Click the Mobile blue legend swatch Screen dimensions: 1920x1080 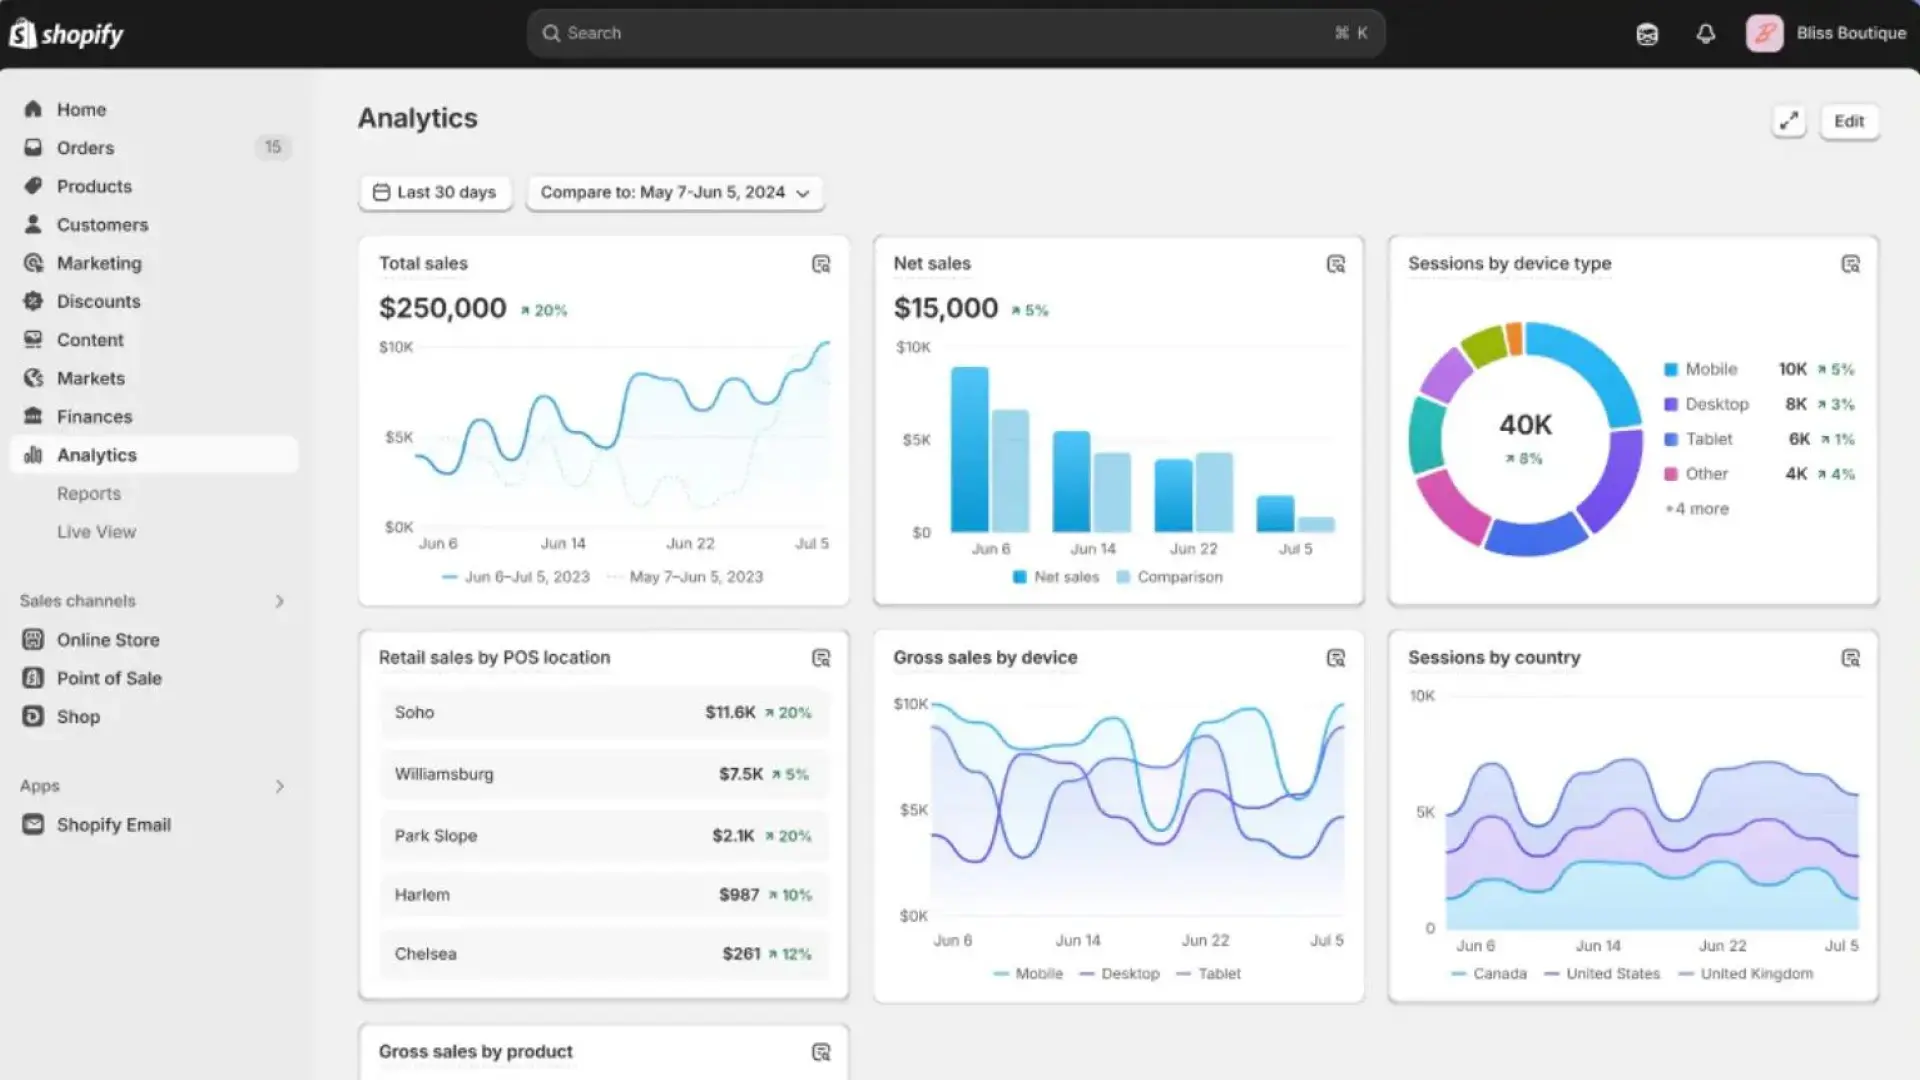[1670, 369]
